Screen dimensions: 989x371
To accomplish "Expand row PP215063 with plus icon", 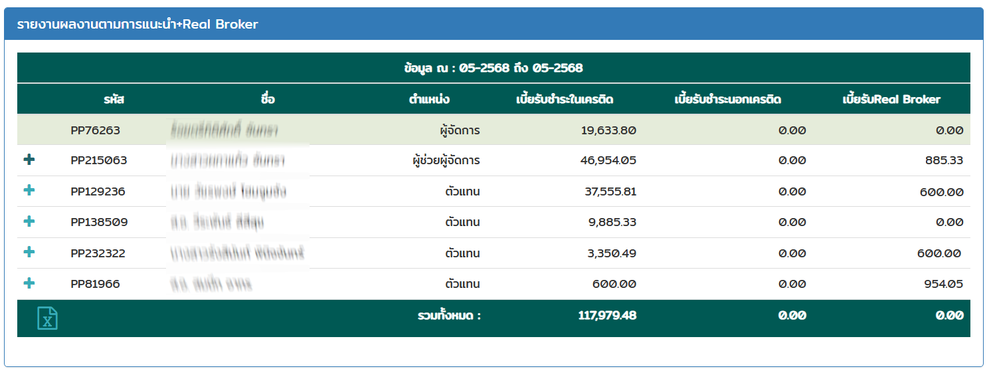I will pos(29,160).
